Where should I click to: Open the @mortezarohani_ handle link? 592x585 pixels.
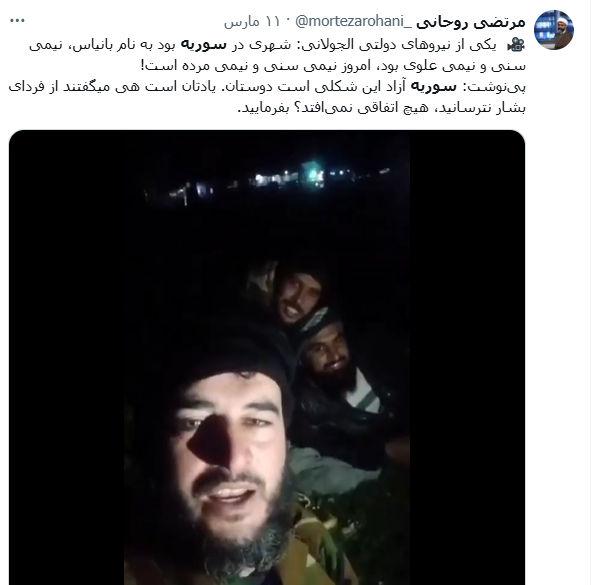click(354, 22)
